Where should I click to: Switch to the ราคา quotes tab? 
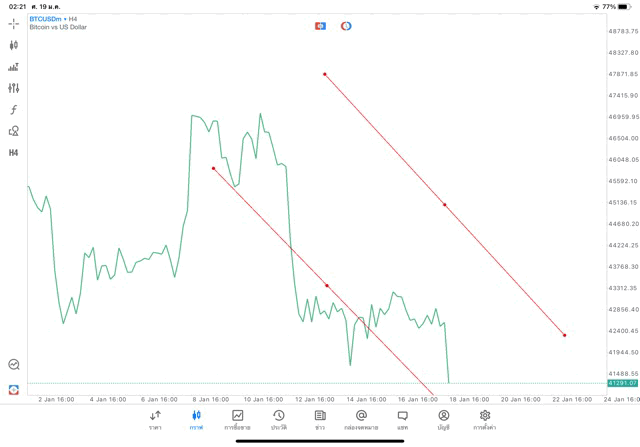point(155,419)
